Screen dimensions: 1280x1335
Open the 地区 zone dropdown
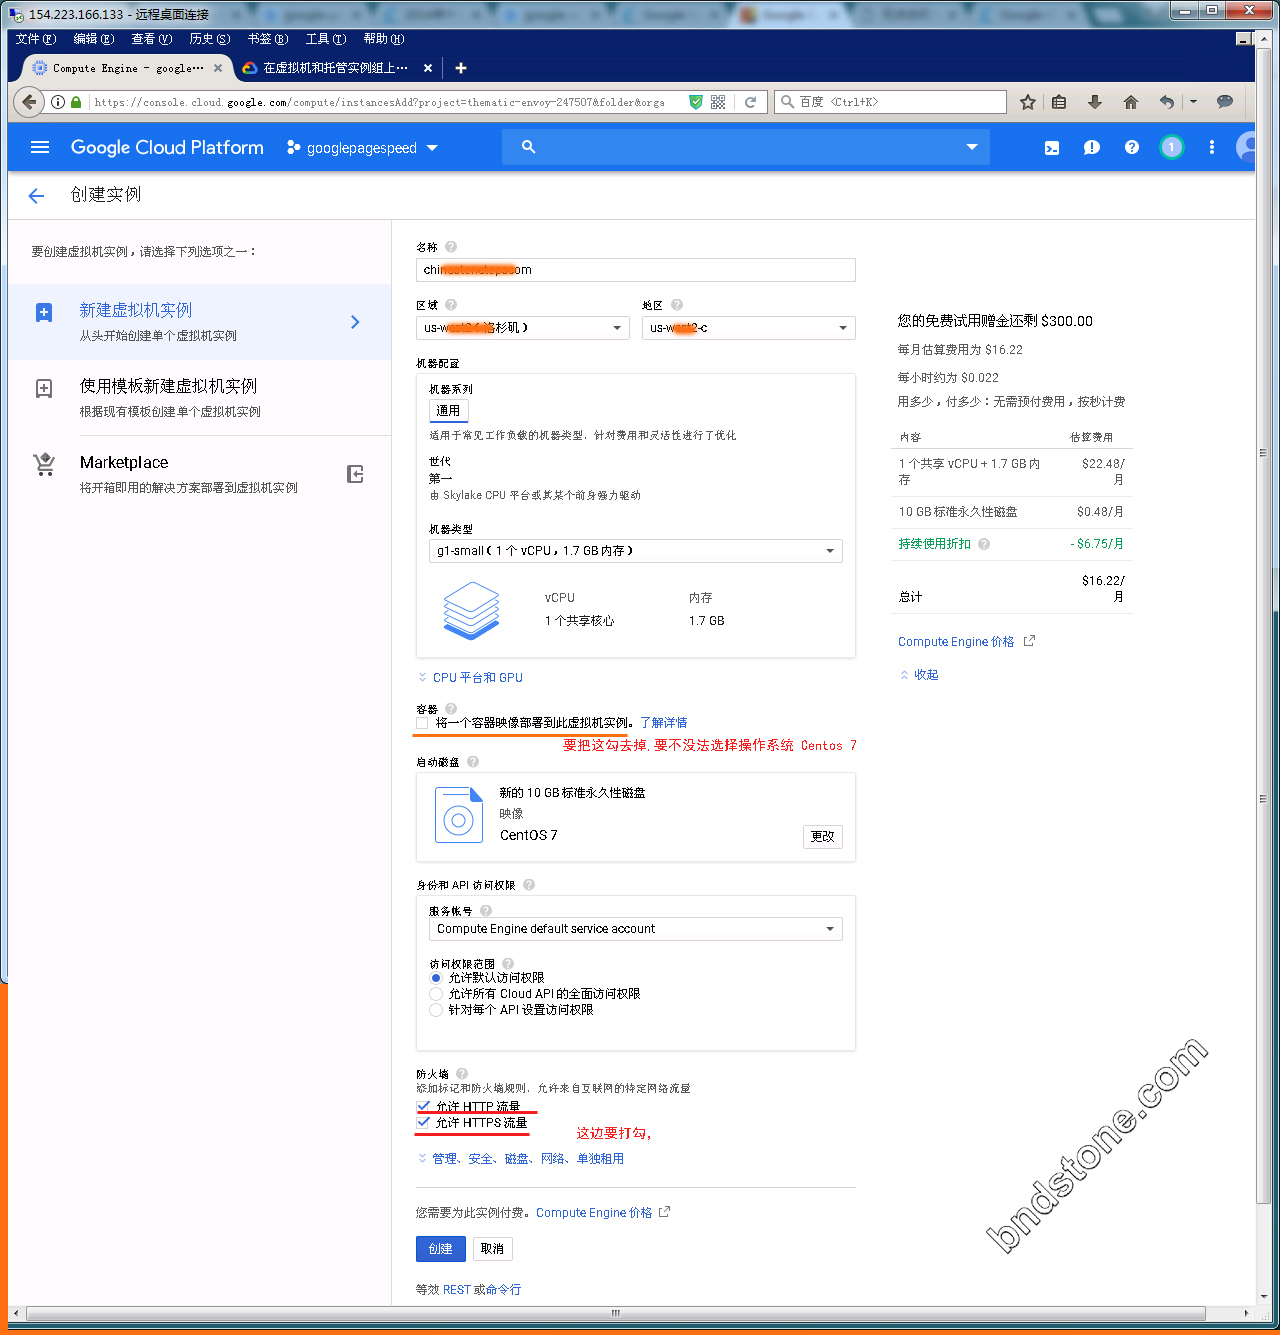coord(749,328)
